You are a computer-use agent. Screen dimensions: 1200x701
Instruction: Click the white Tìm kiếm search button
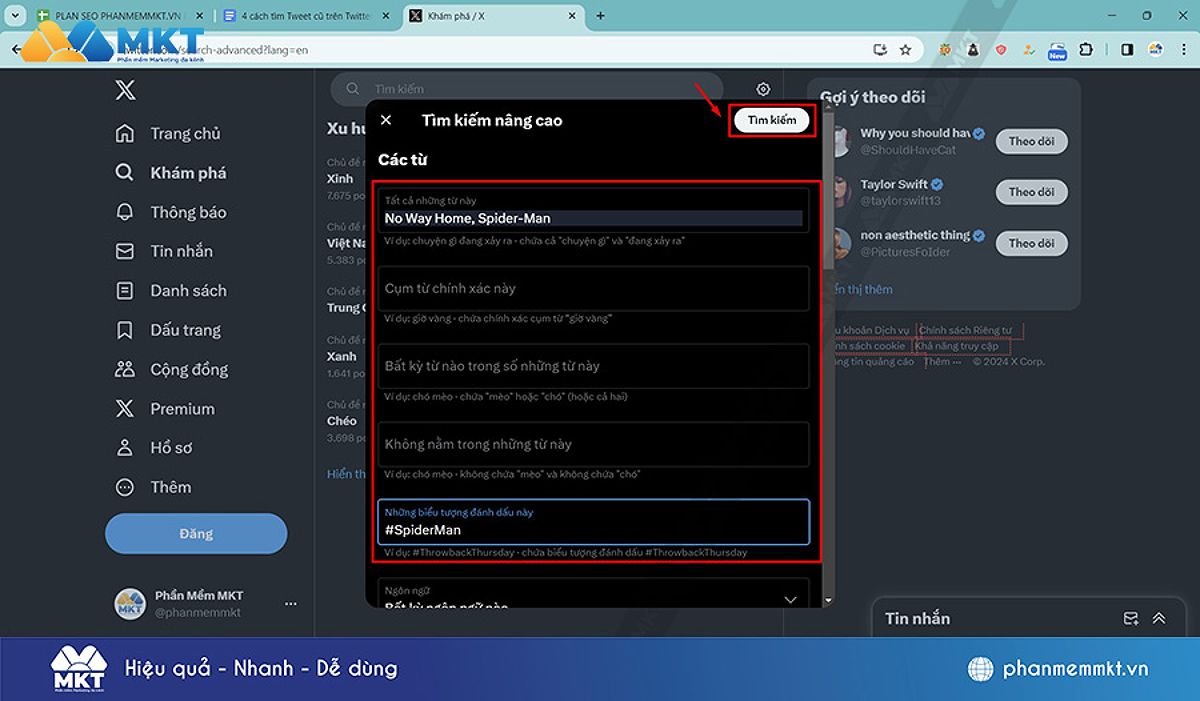tap(772, 120)
